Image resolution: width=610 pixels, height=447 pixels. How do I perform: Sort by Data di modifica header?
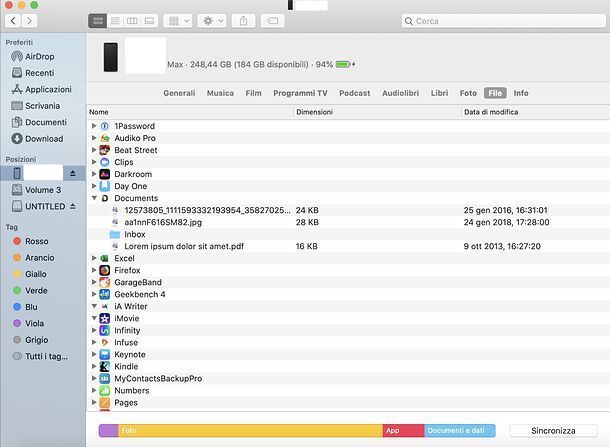[x=536, y=112]
